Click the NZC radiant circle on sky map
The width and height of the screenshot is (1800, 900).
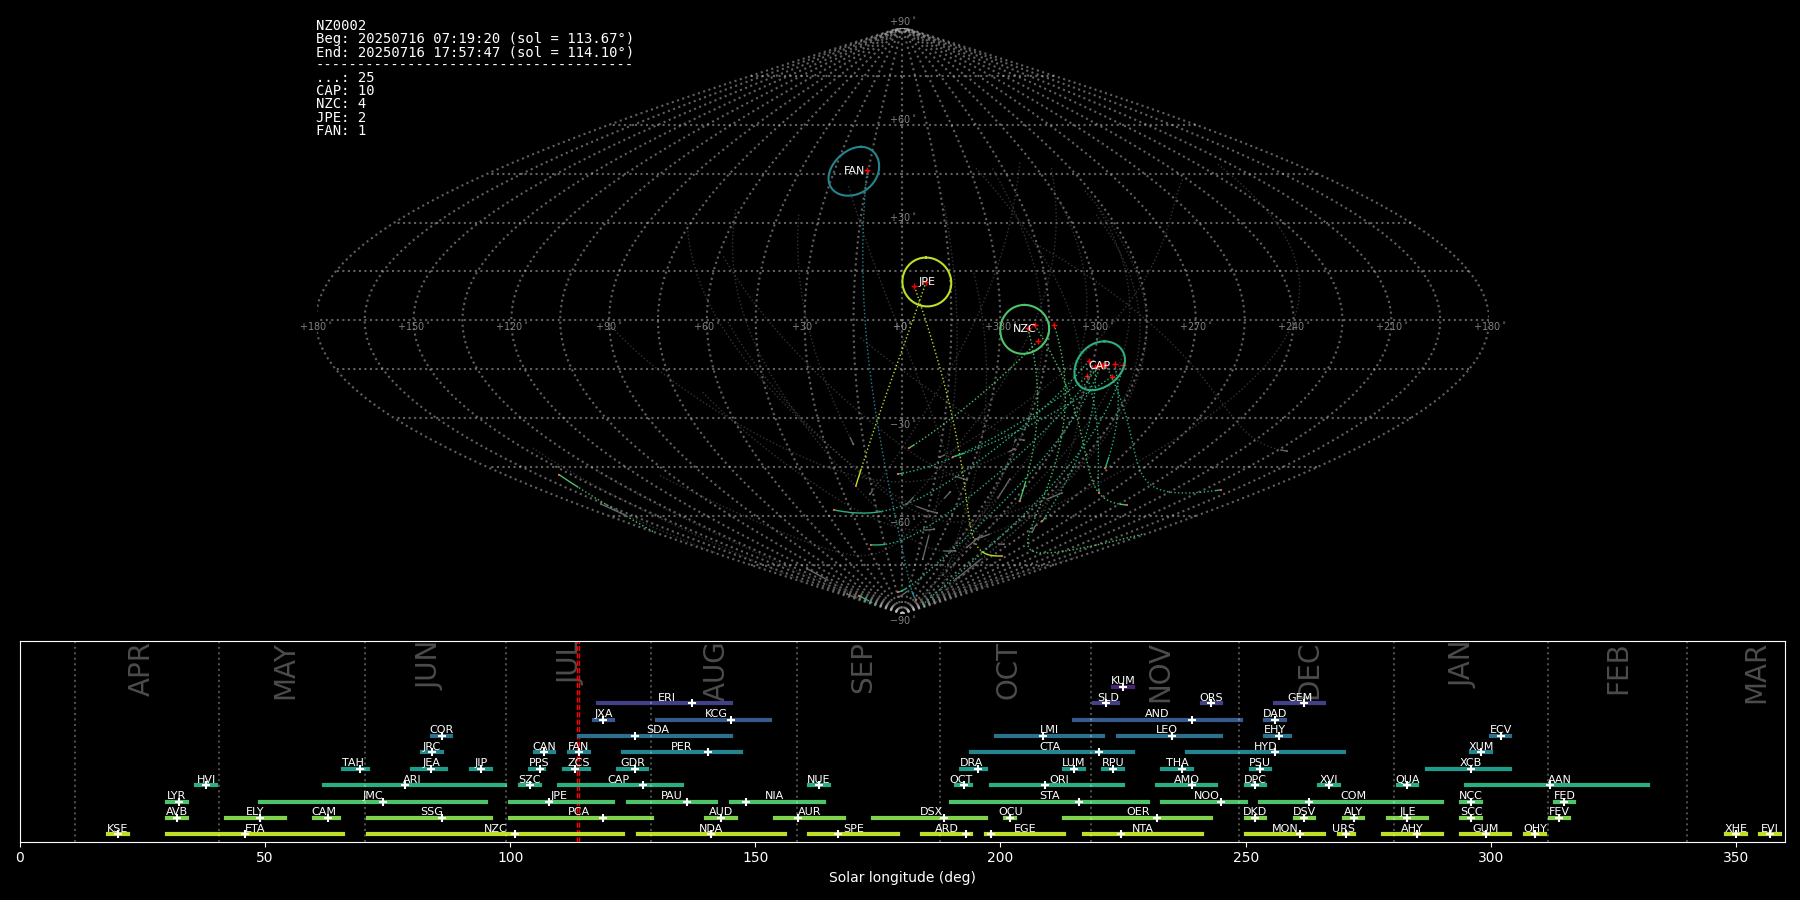[x=1025, y=329]
